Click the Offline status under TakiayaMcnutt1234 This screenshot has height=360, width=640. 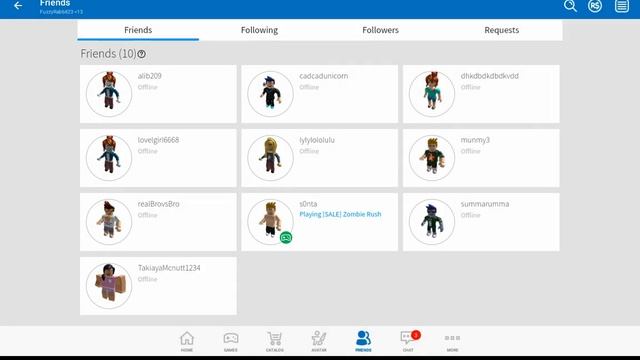click(x=147, y=279)
